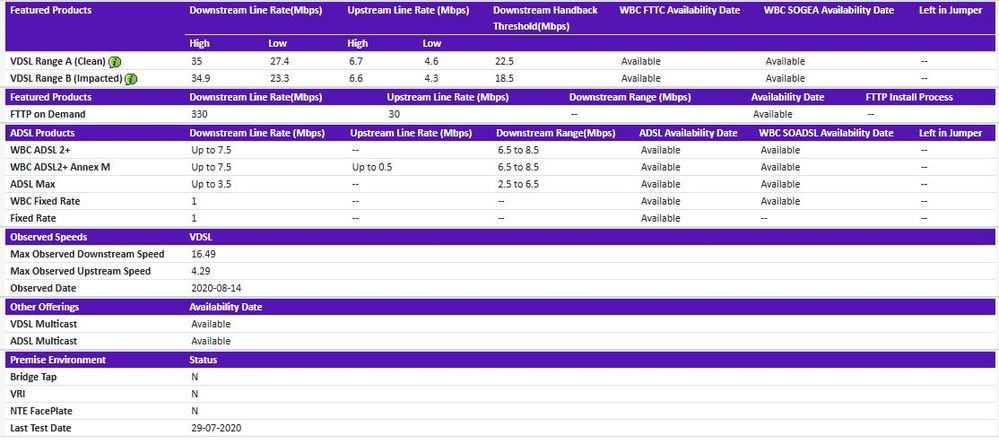This screenshot has width=999, height=445.
Task: Click the WBC FTTC Availability Date header
Action: coord(680,10)
